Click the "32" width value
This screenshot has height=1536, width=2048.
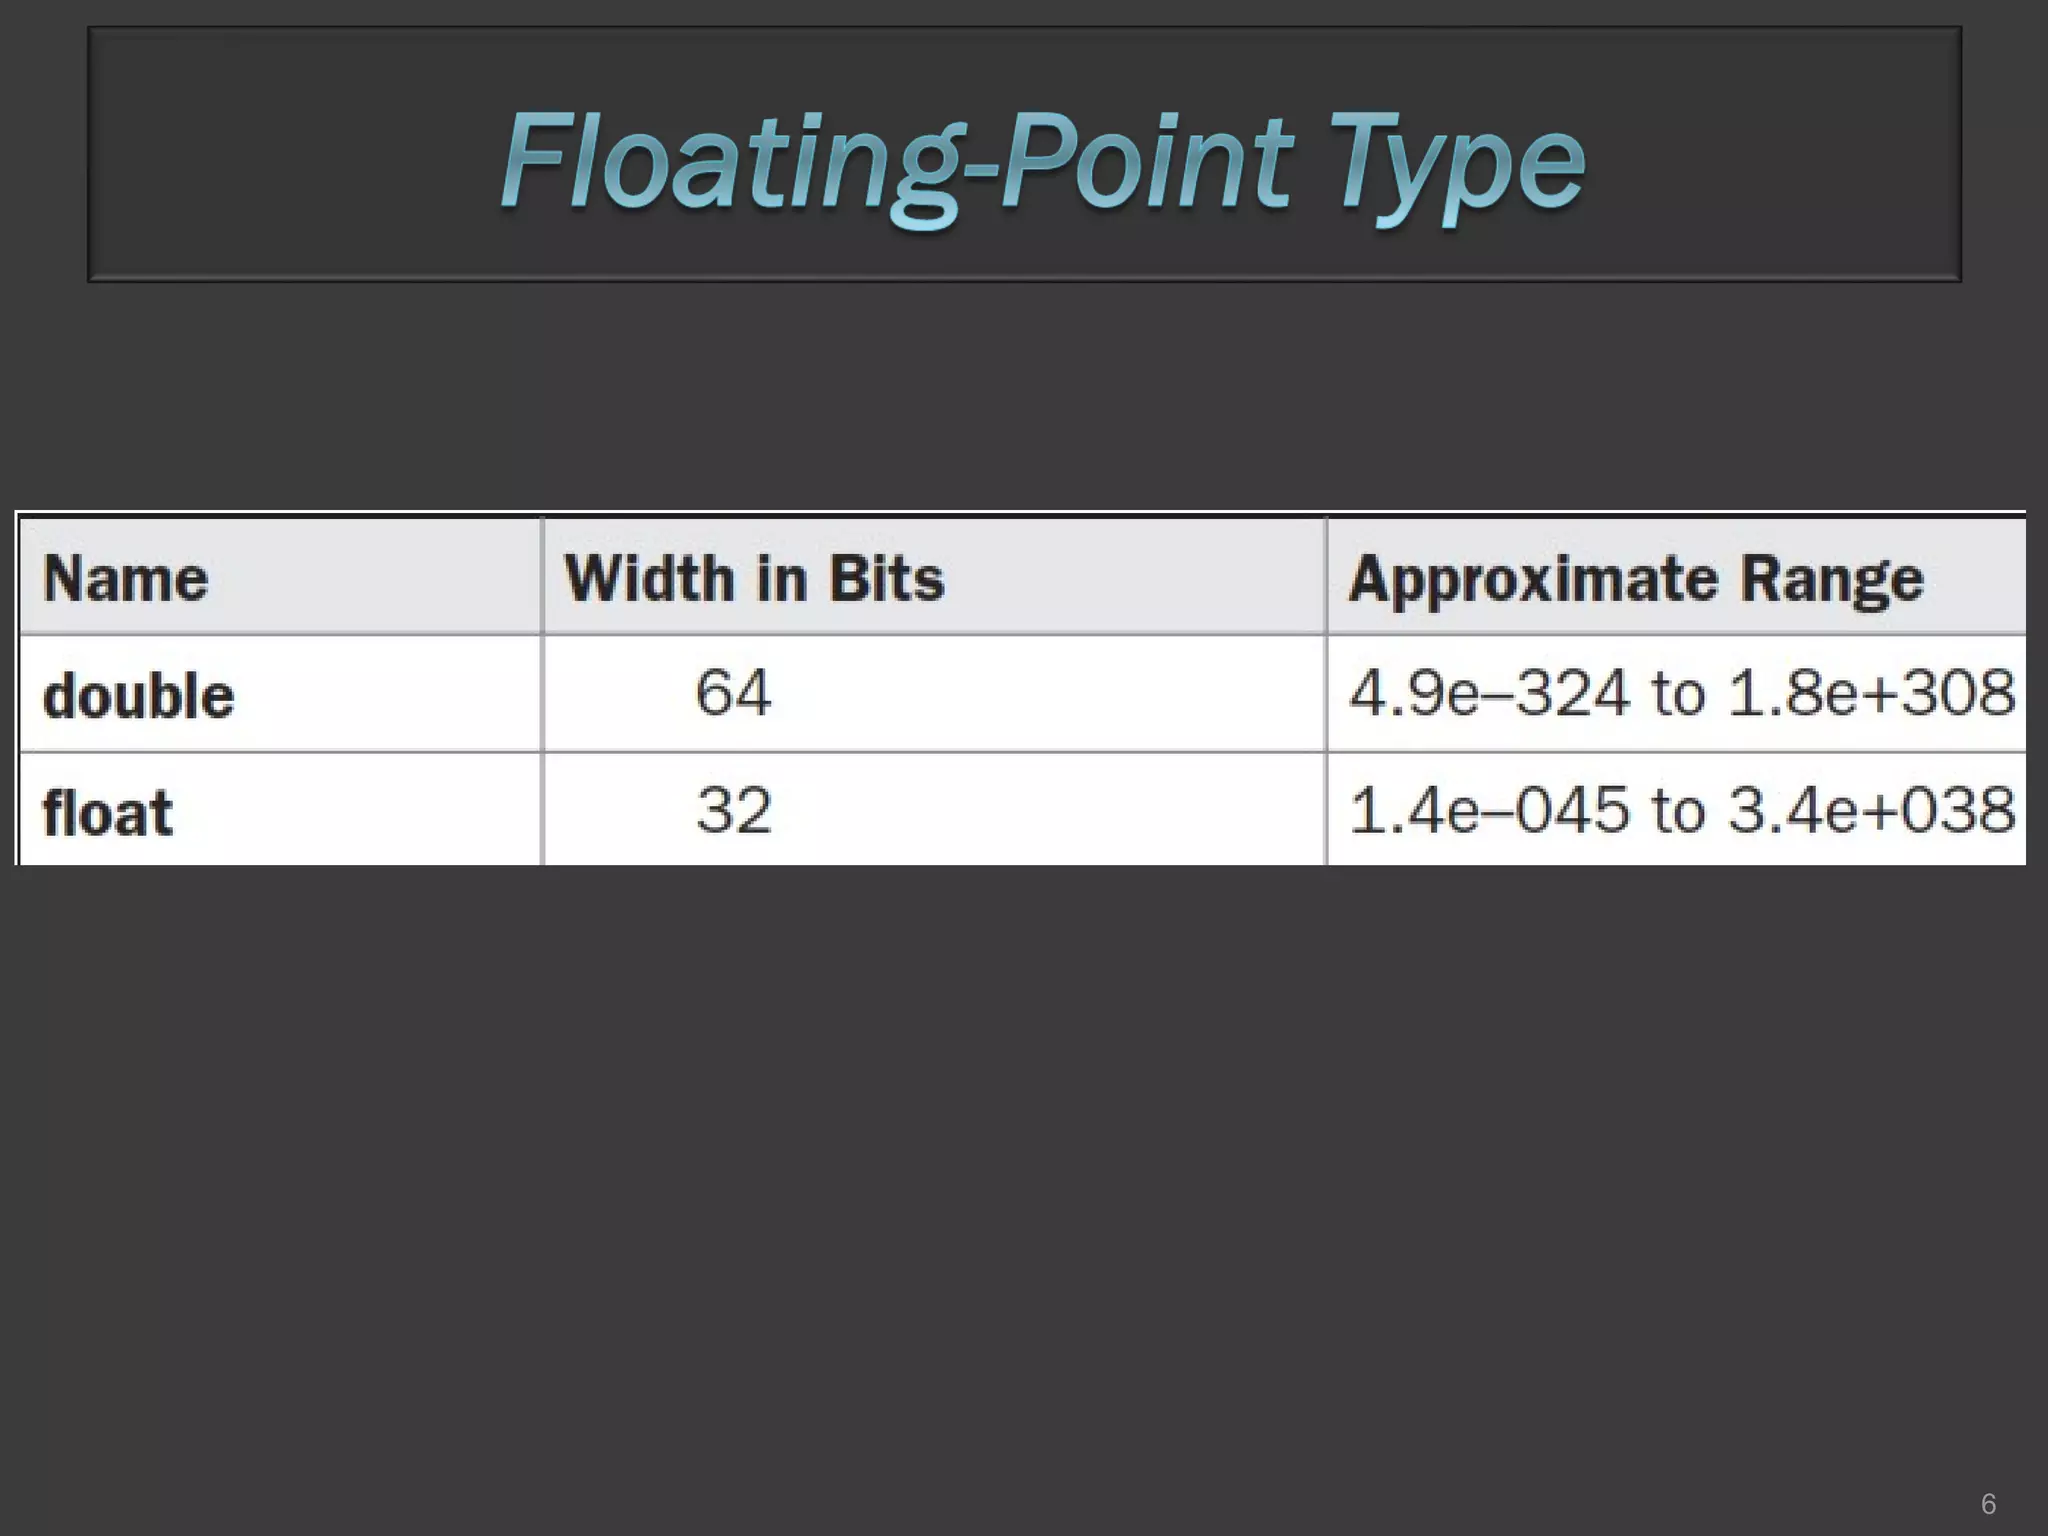coord(734,809)
